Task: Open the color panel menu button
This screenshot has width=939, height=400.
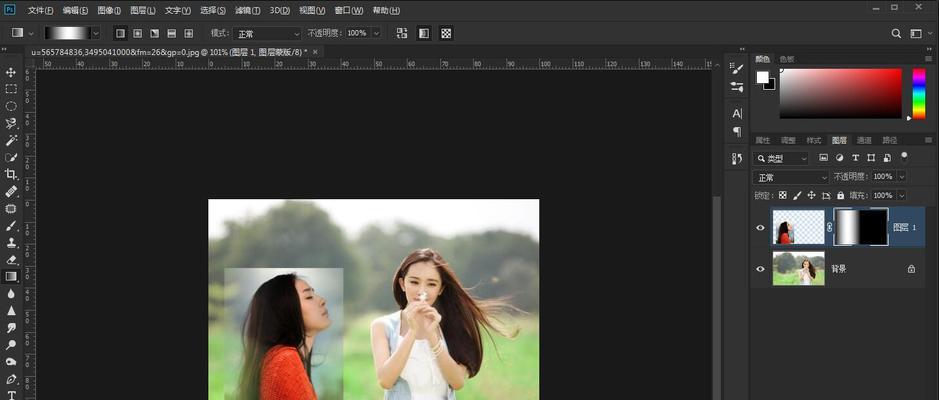Action: tap(929, 59)
